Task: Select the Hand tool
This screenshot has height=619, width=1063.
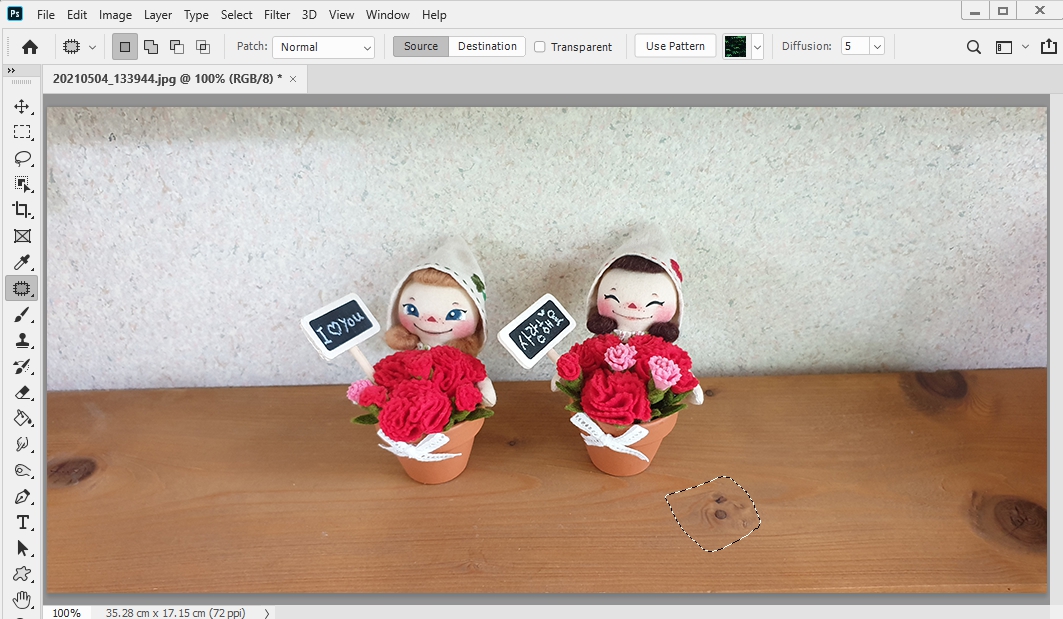Action: coord(22,599)
